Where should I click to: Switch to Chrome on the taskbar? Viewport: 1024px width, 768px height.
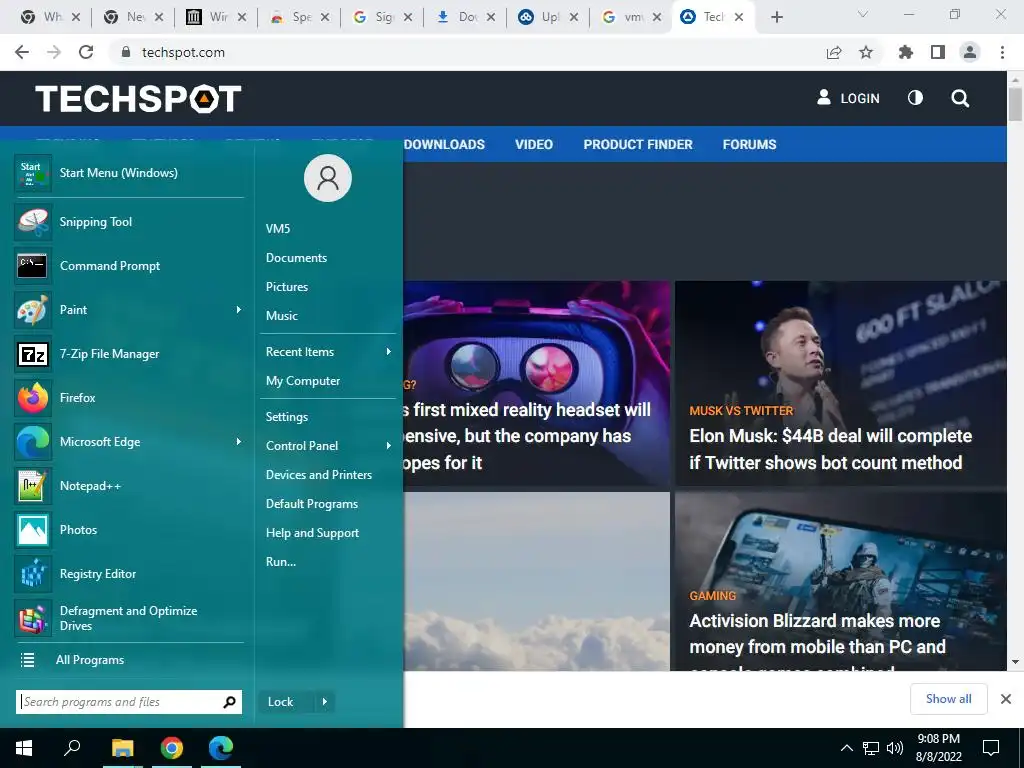click(x=172, y=748)
